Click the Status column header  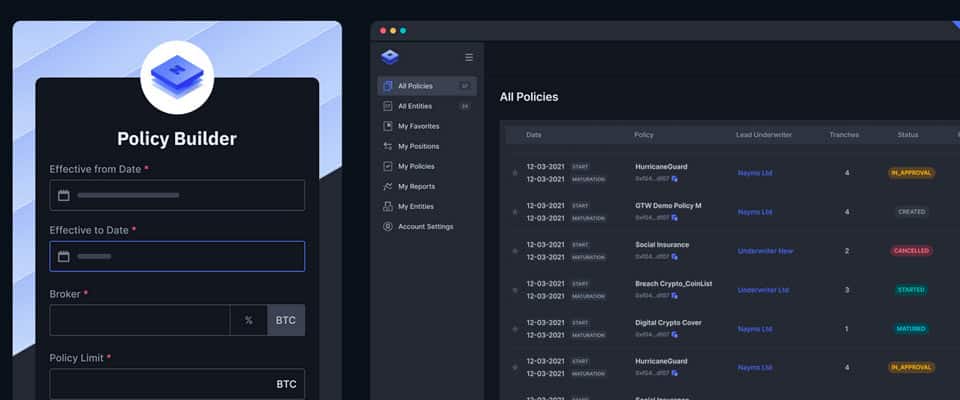[x=908, y=135]
